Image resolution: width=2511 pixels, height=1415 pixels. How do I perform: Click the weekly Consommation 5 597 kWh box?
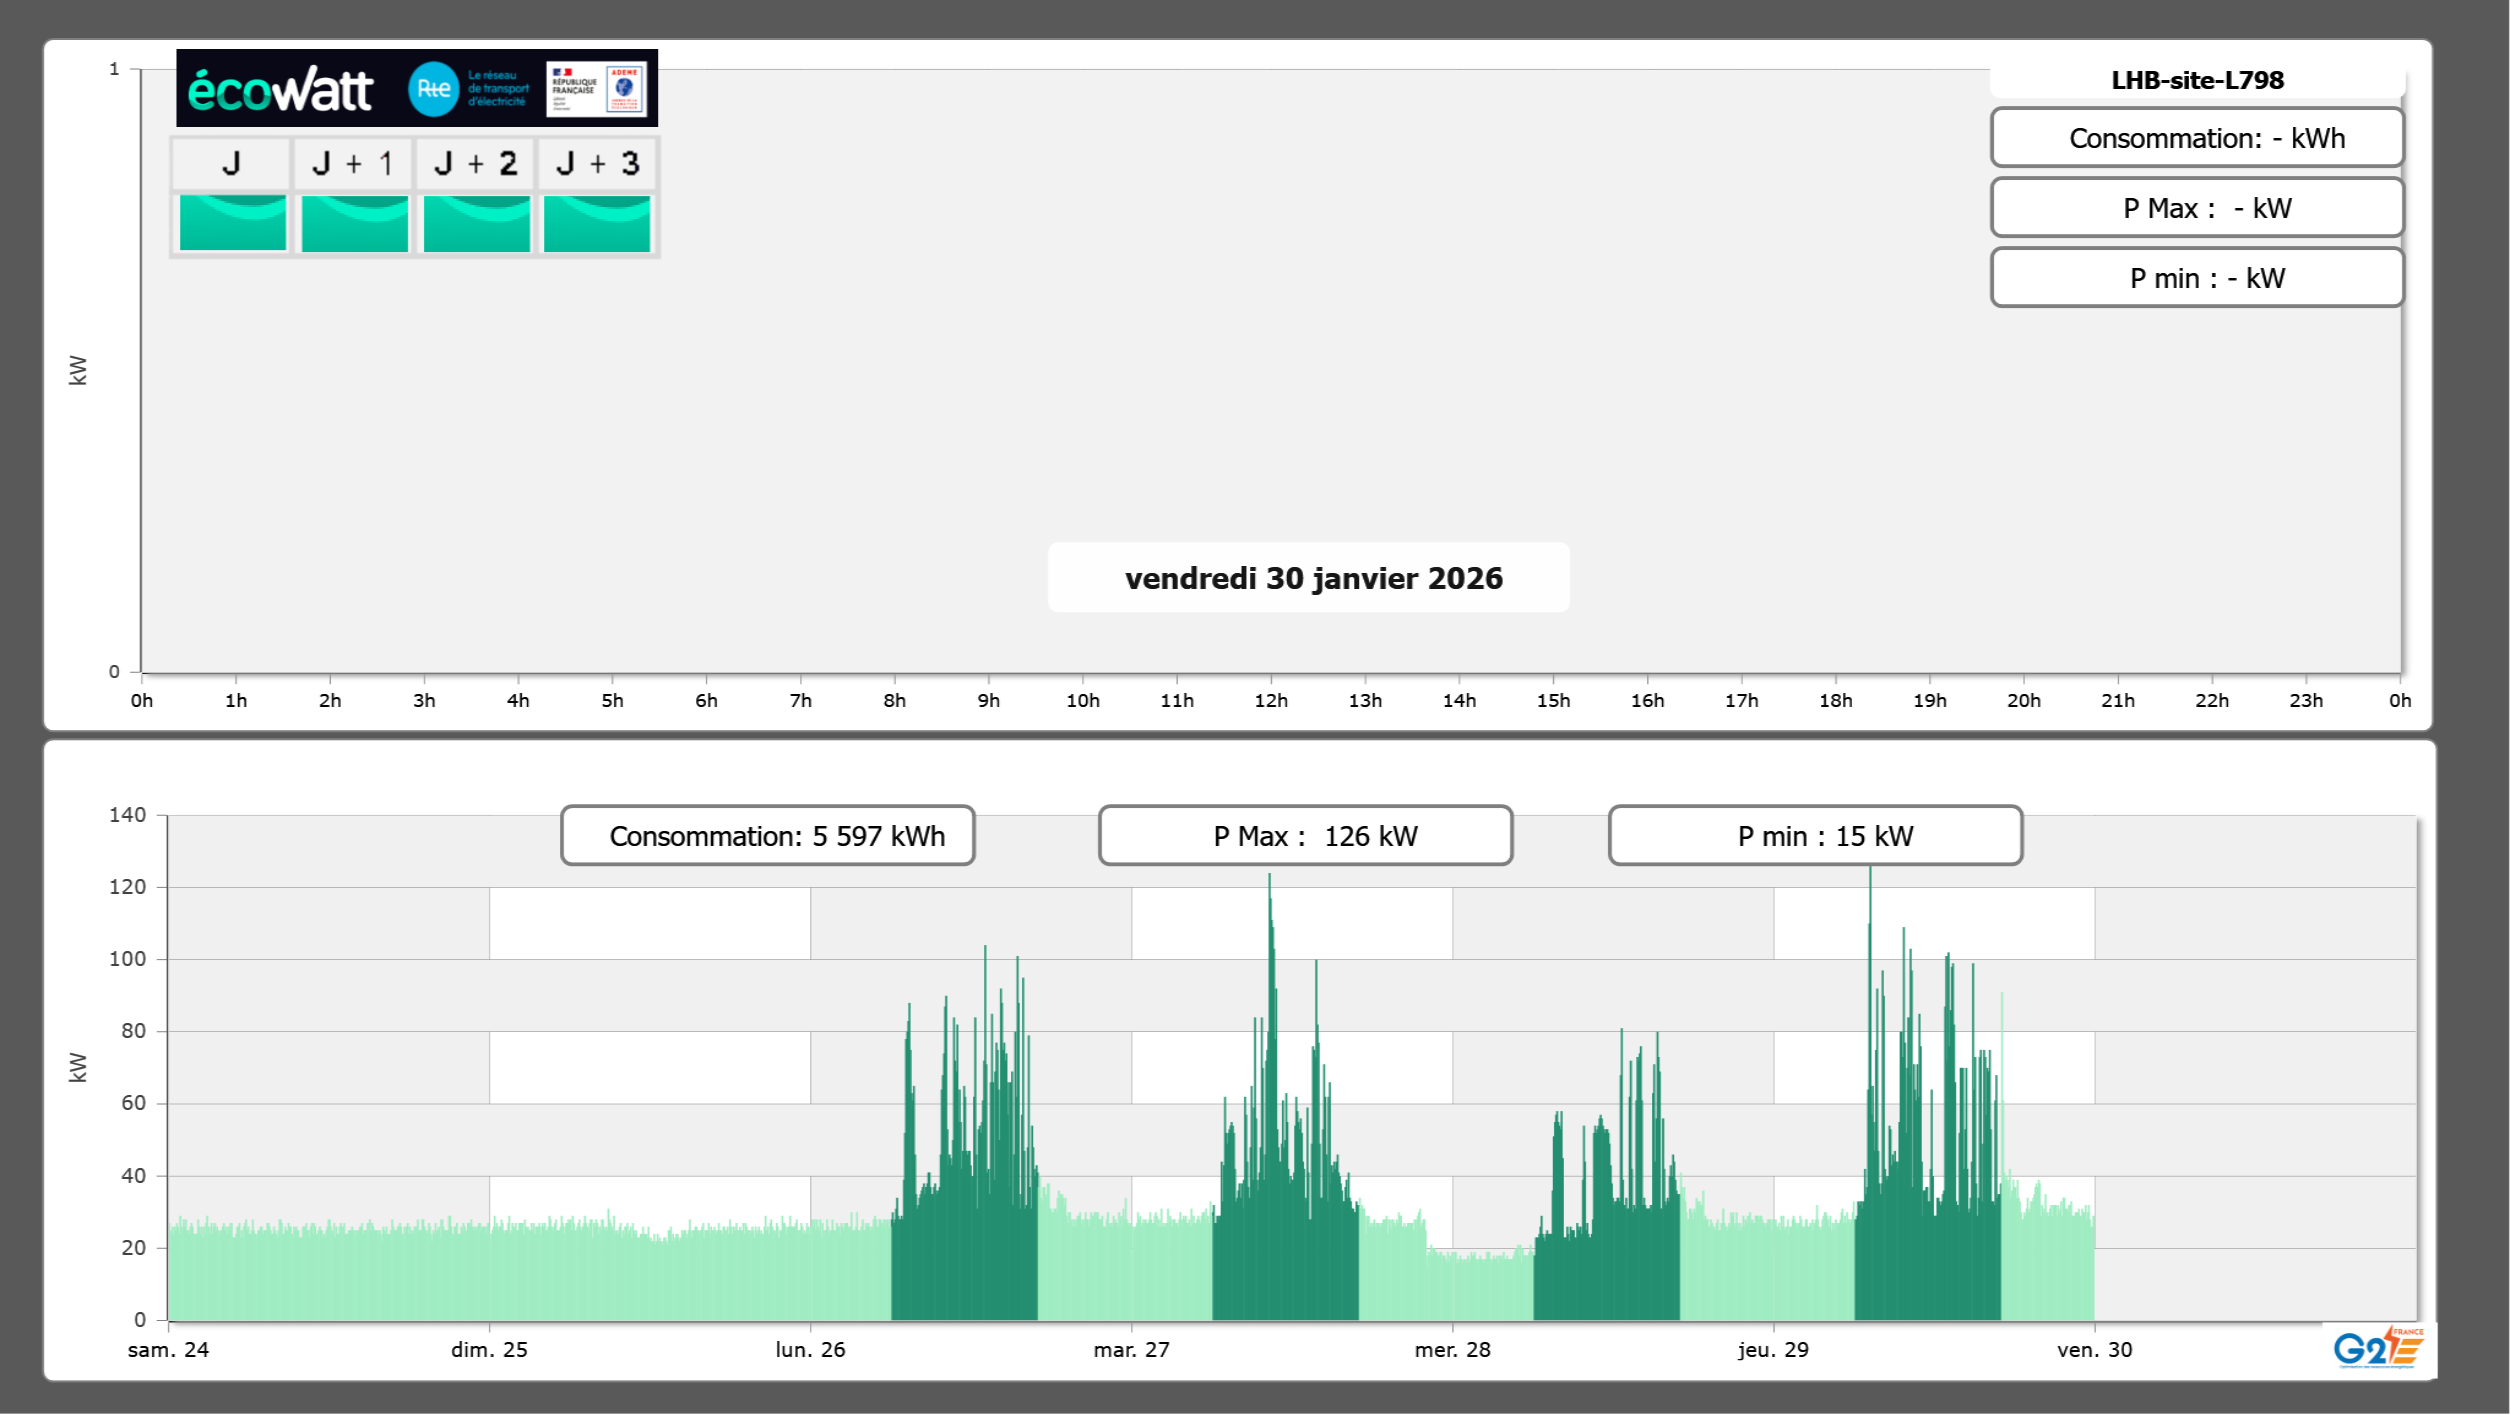pyautogui.click(x=767, y=836)
